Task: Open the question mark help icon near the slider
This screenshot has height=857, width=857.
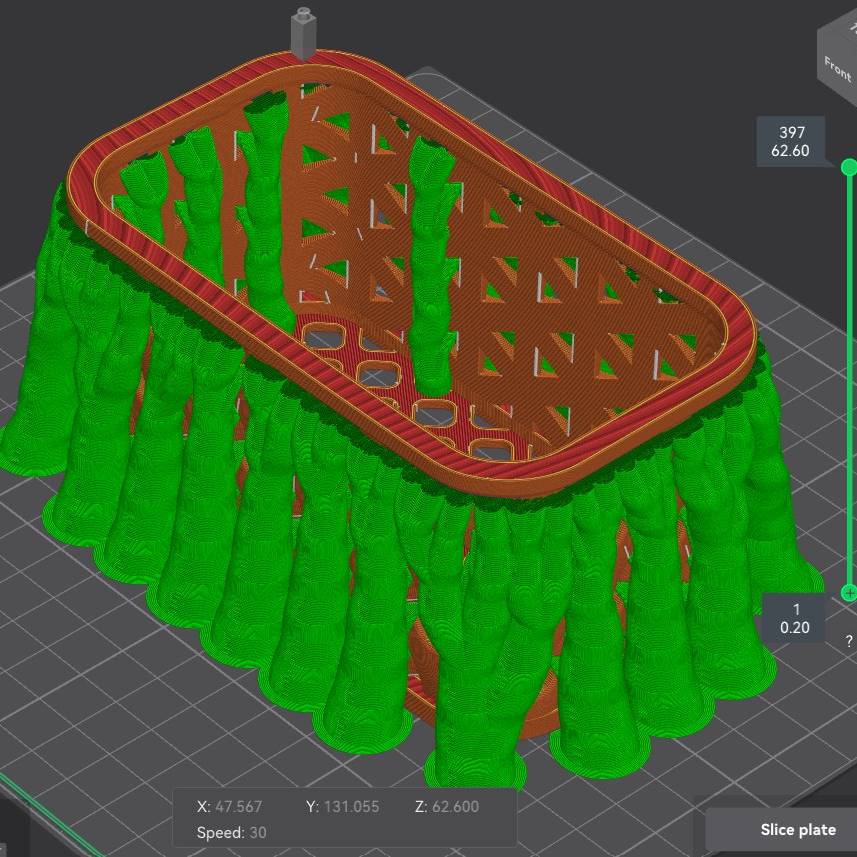Action: tap(849, 641)
